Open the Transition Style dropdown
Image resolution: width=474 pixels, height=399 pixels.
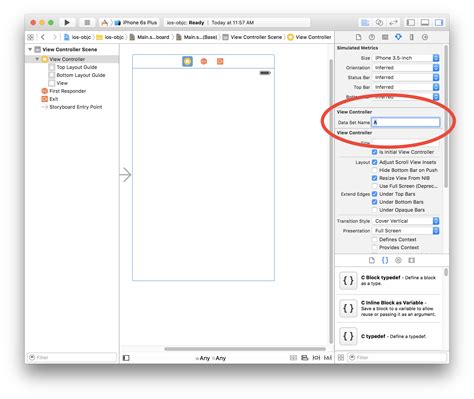(406, 221)
